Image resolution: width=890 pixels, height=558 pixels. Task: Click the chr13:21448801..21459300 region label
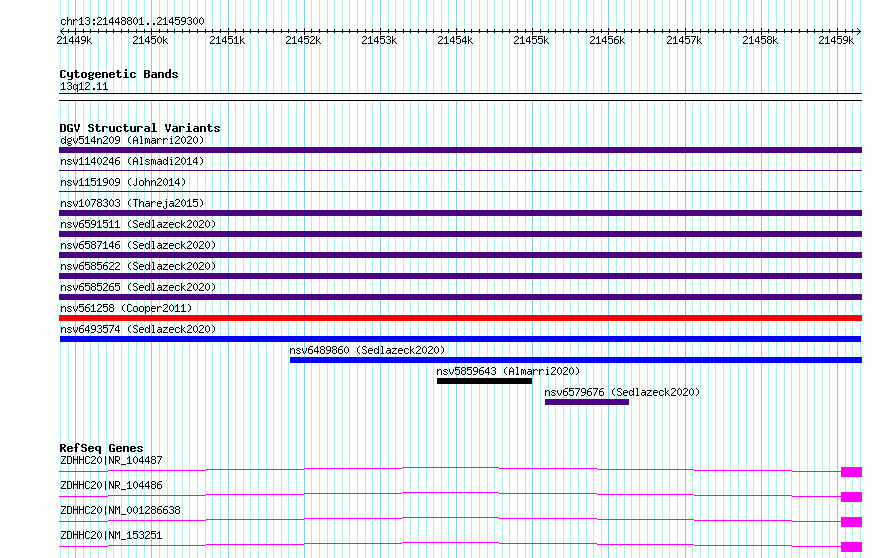132,21
